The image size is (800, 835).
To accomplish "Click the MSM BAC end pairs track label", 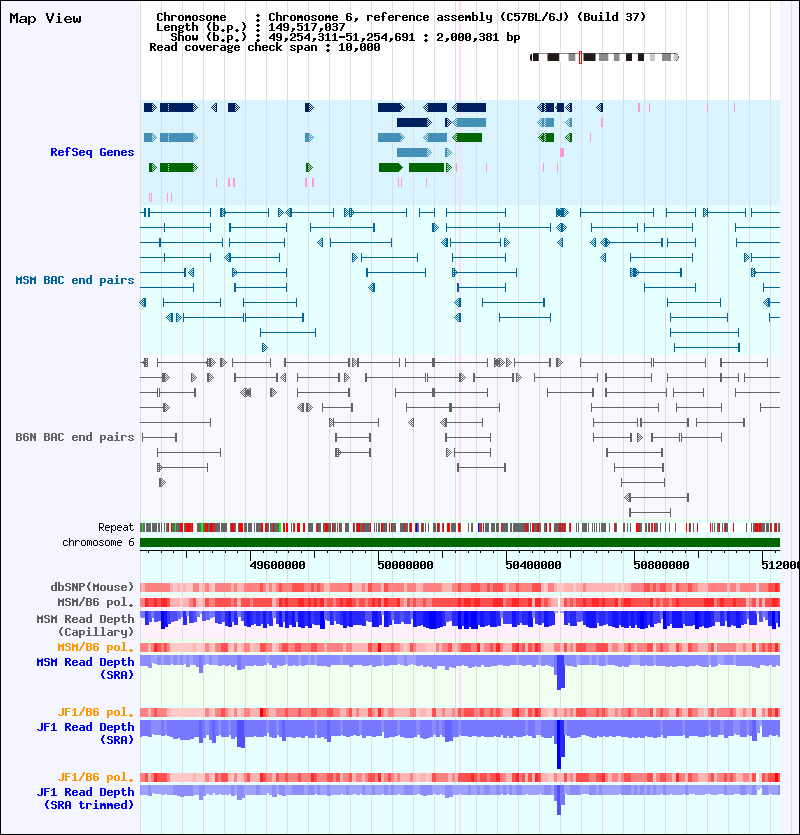I will point(75,280).
